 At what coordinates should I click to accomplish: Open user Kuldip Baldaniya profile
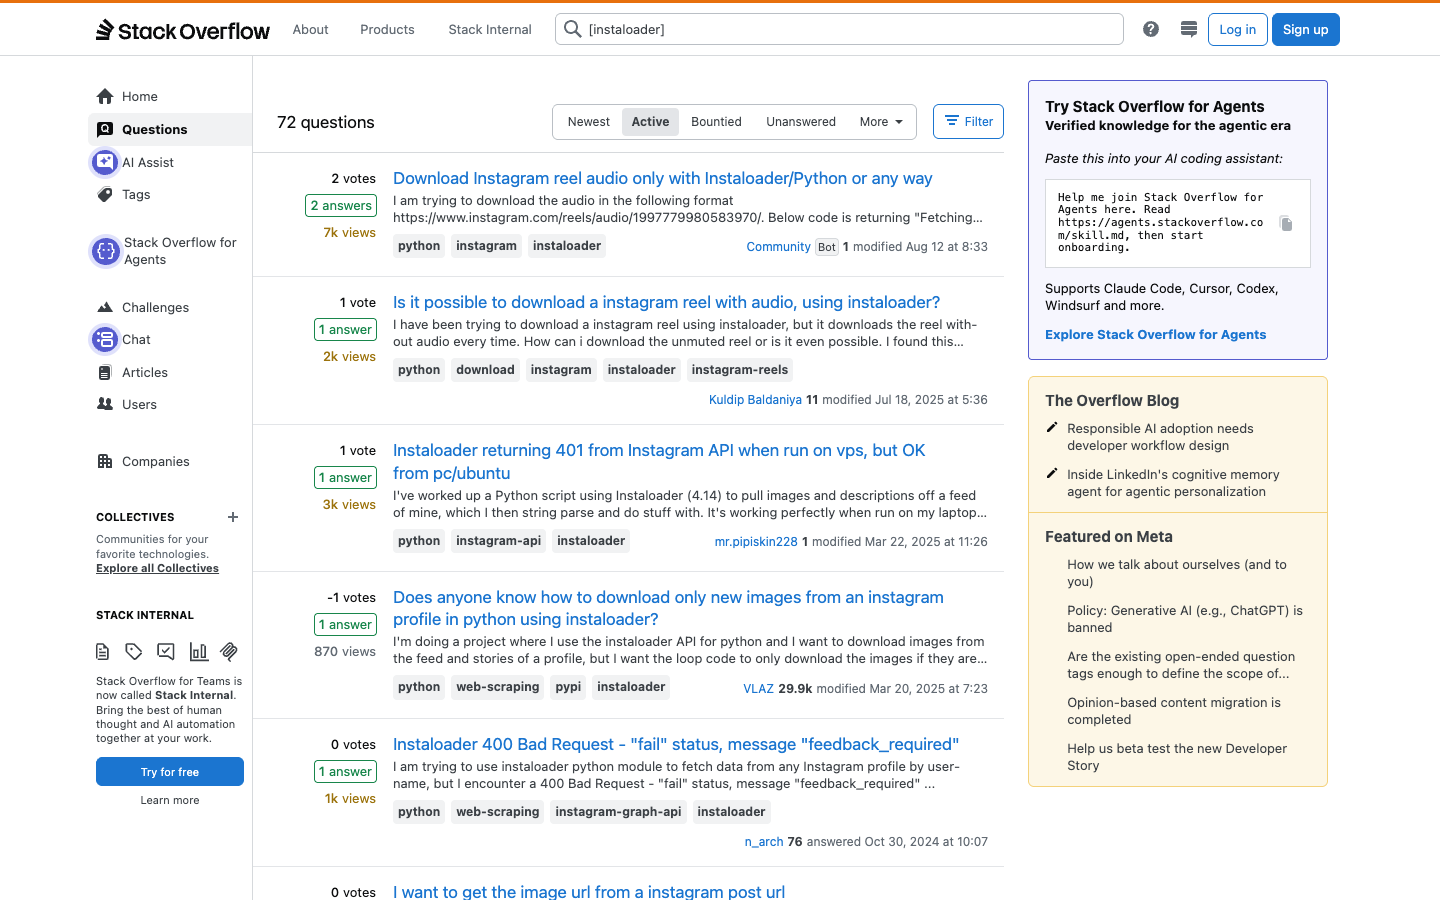[x=755, y=400]
